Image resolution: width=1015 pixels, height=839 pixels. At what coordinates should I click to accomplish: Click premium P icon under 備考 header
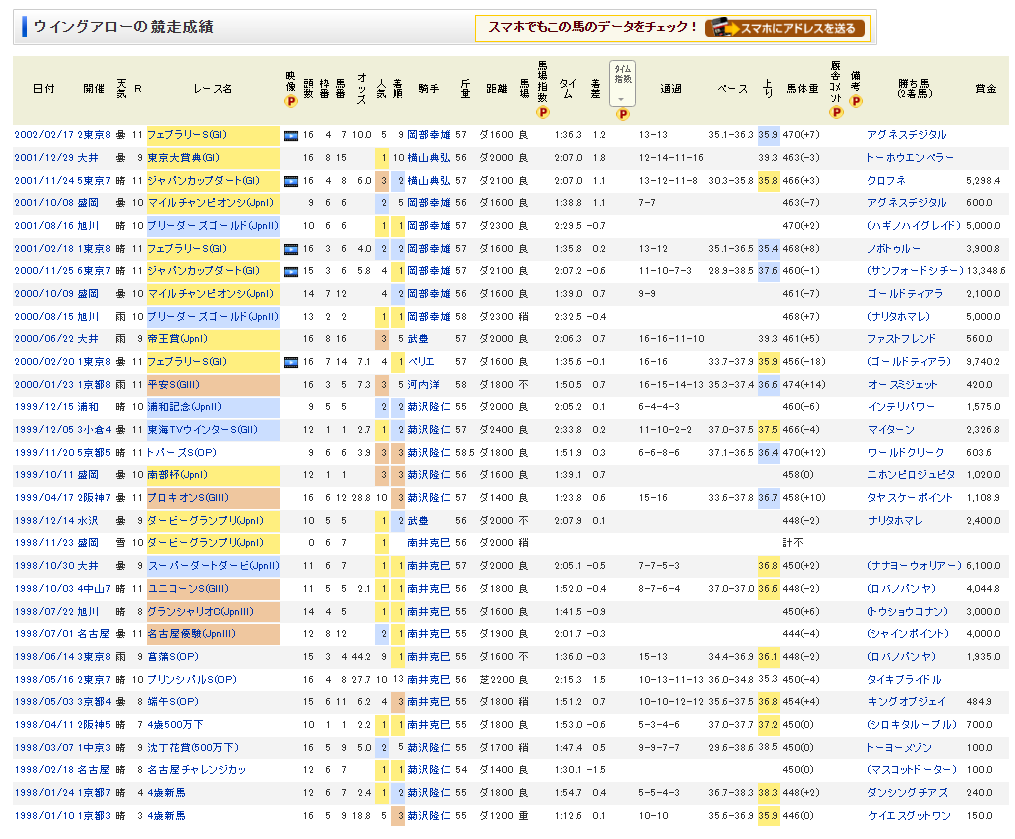click(x=856, y=101)
